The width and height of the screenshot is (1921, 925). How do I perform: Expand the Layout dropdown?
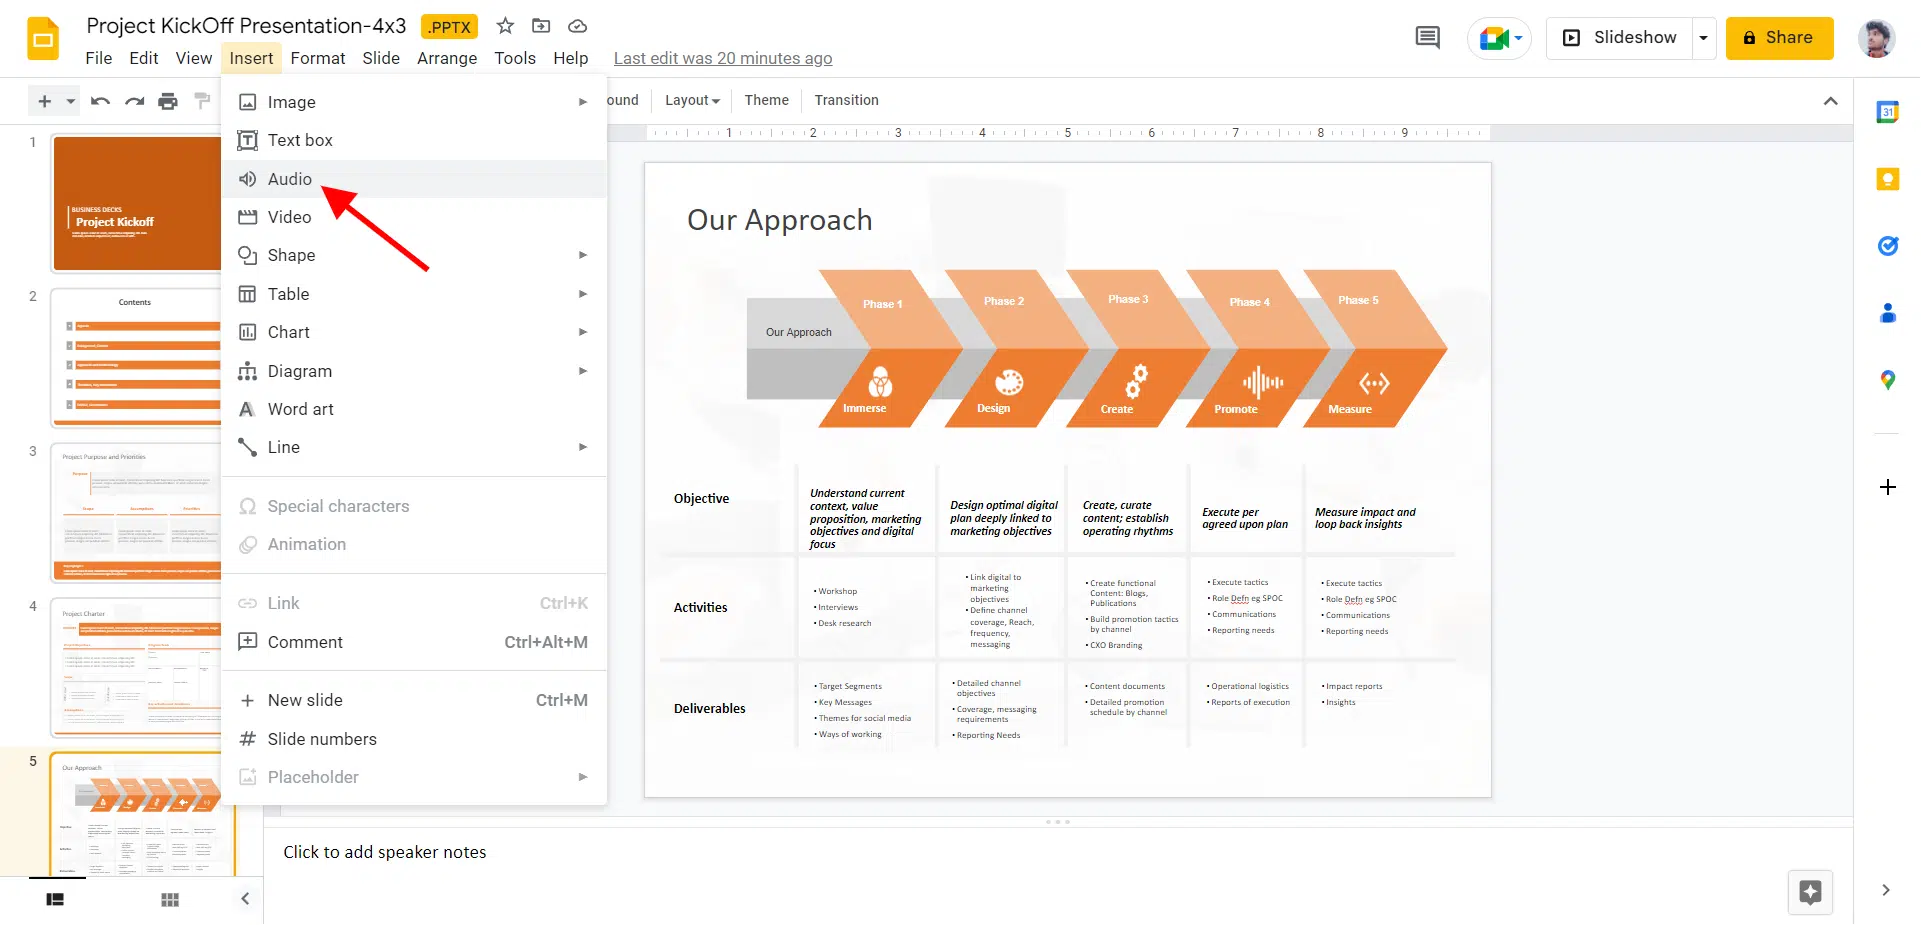692,100
